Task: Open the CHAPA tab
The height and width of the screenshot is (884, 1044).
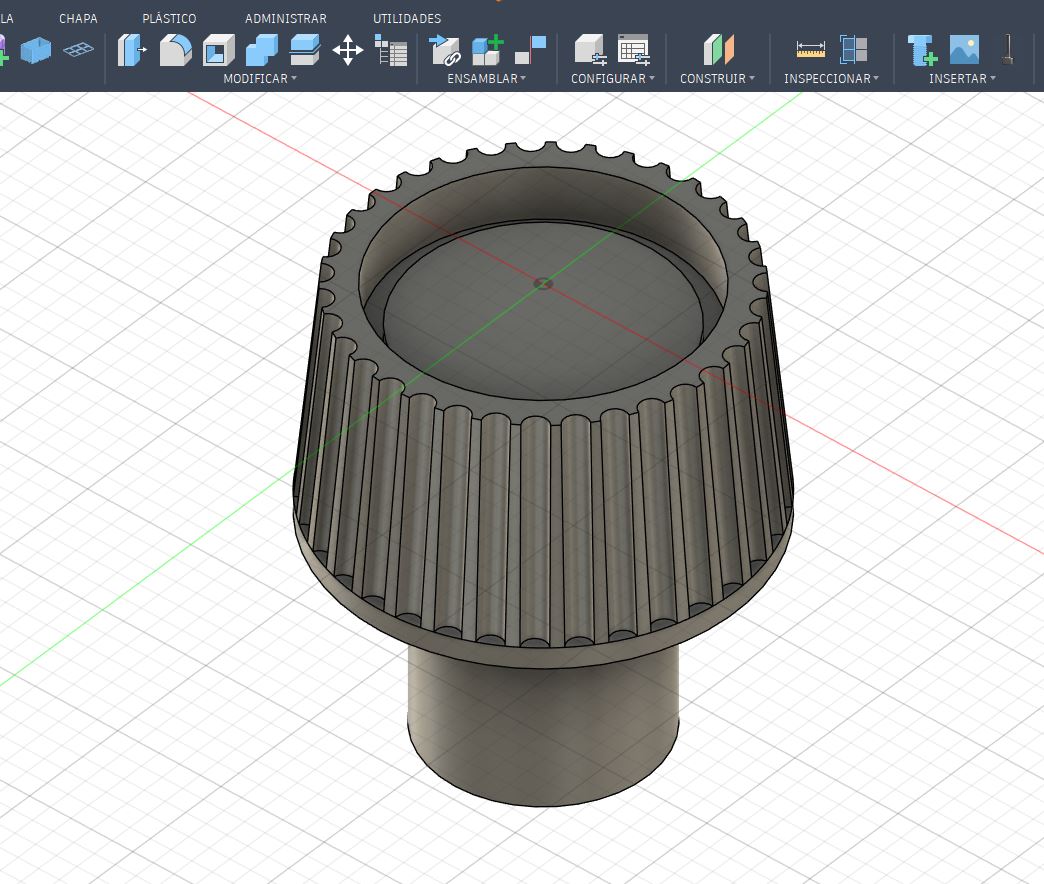Action: click(78, 19)
